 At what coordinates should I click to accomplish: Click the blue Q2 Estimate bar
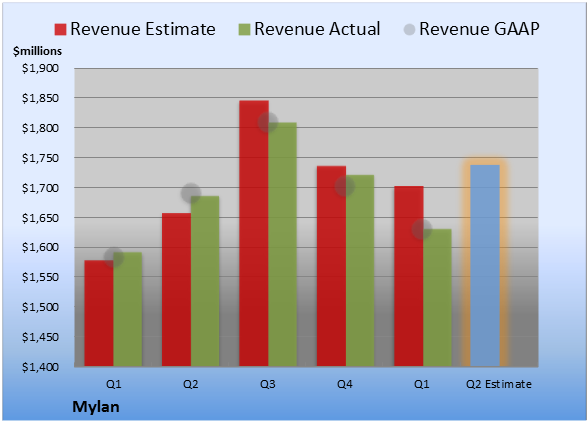click(x=485, y=266)
